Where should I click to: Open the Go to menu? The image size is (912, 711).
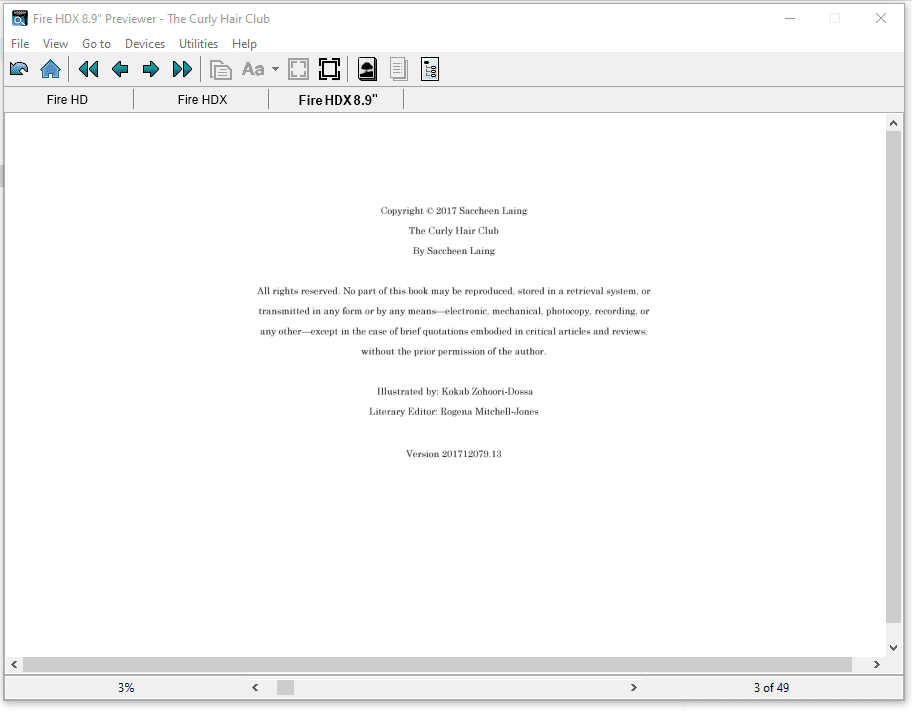(96, 44)
